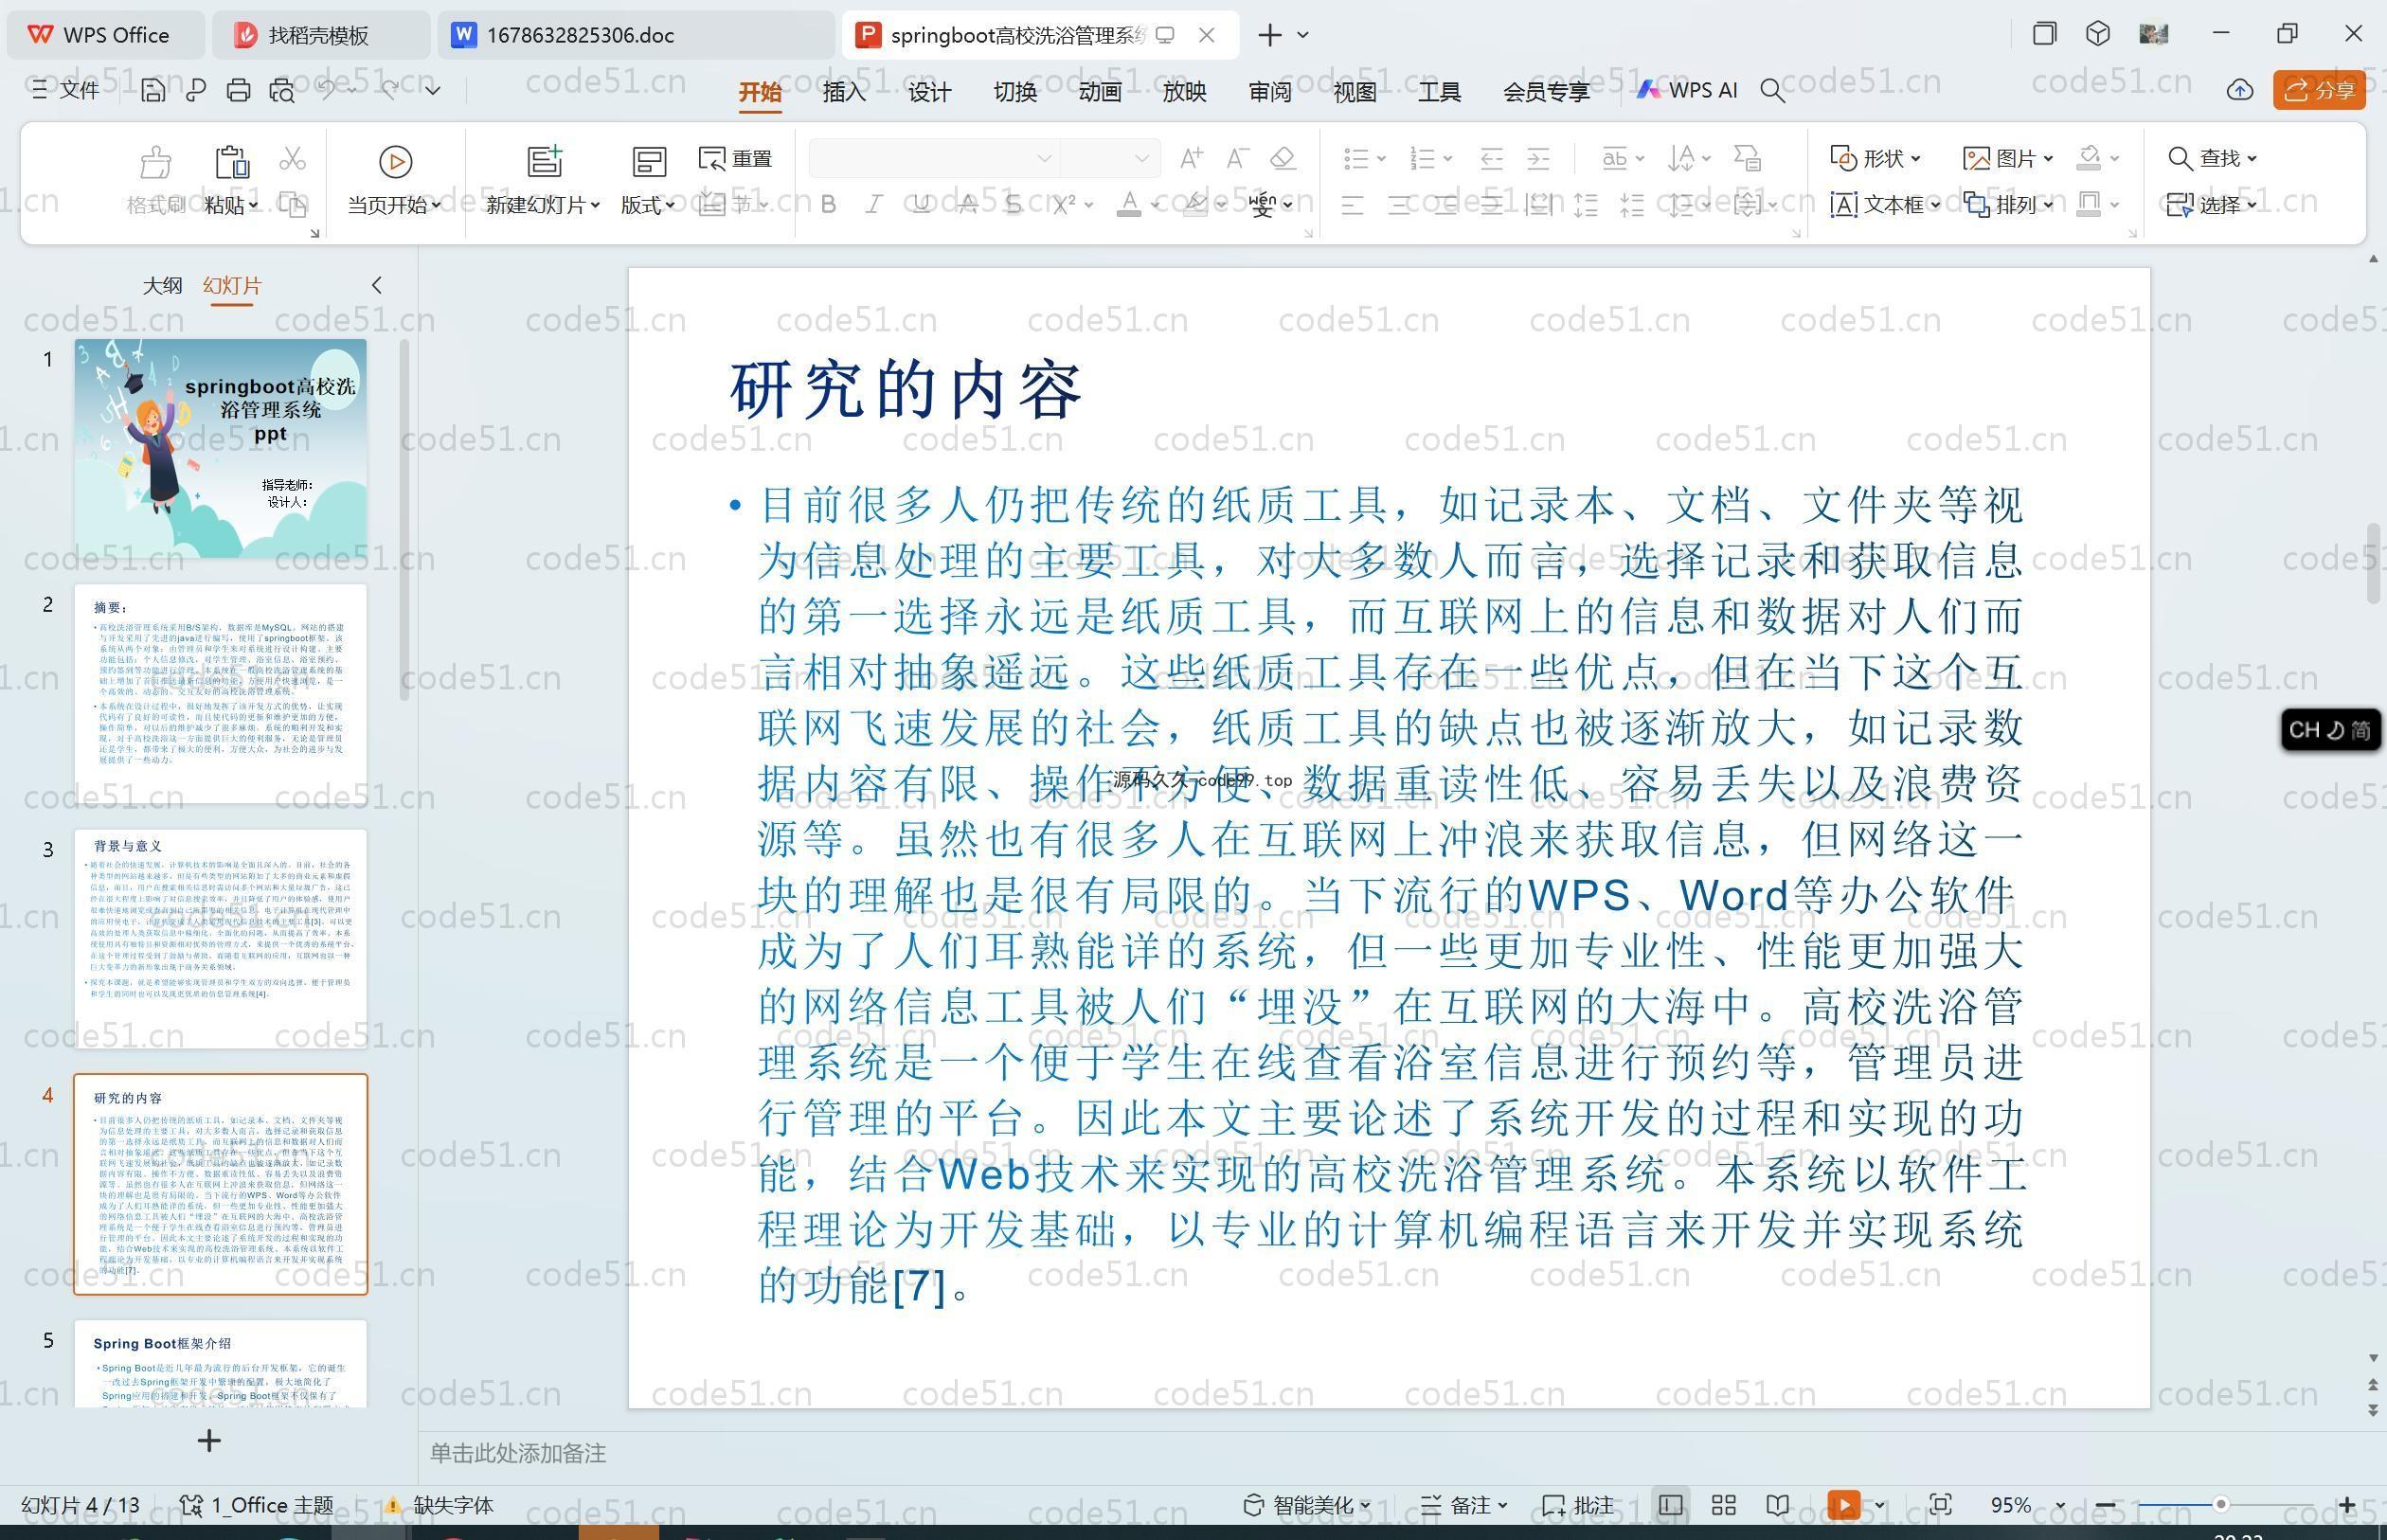Screen dimensions: 2387x1540
Task: Open the File (文件) menu
Action: click(65, 90)
